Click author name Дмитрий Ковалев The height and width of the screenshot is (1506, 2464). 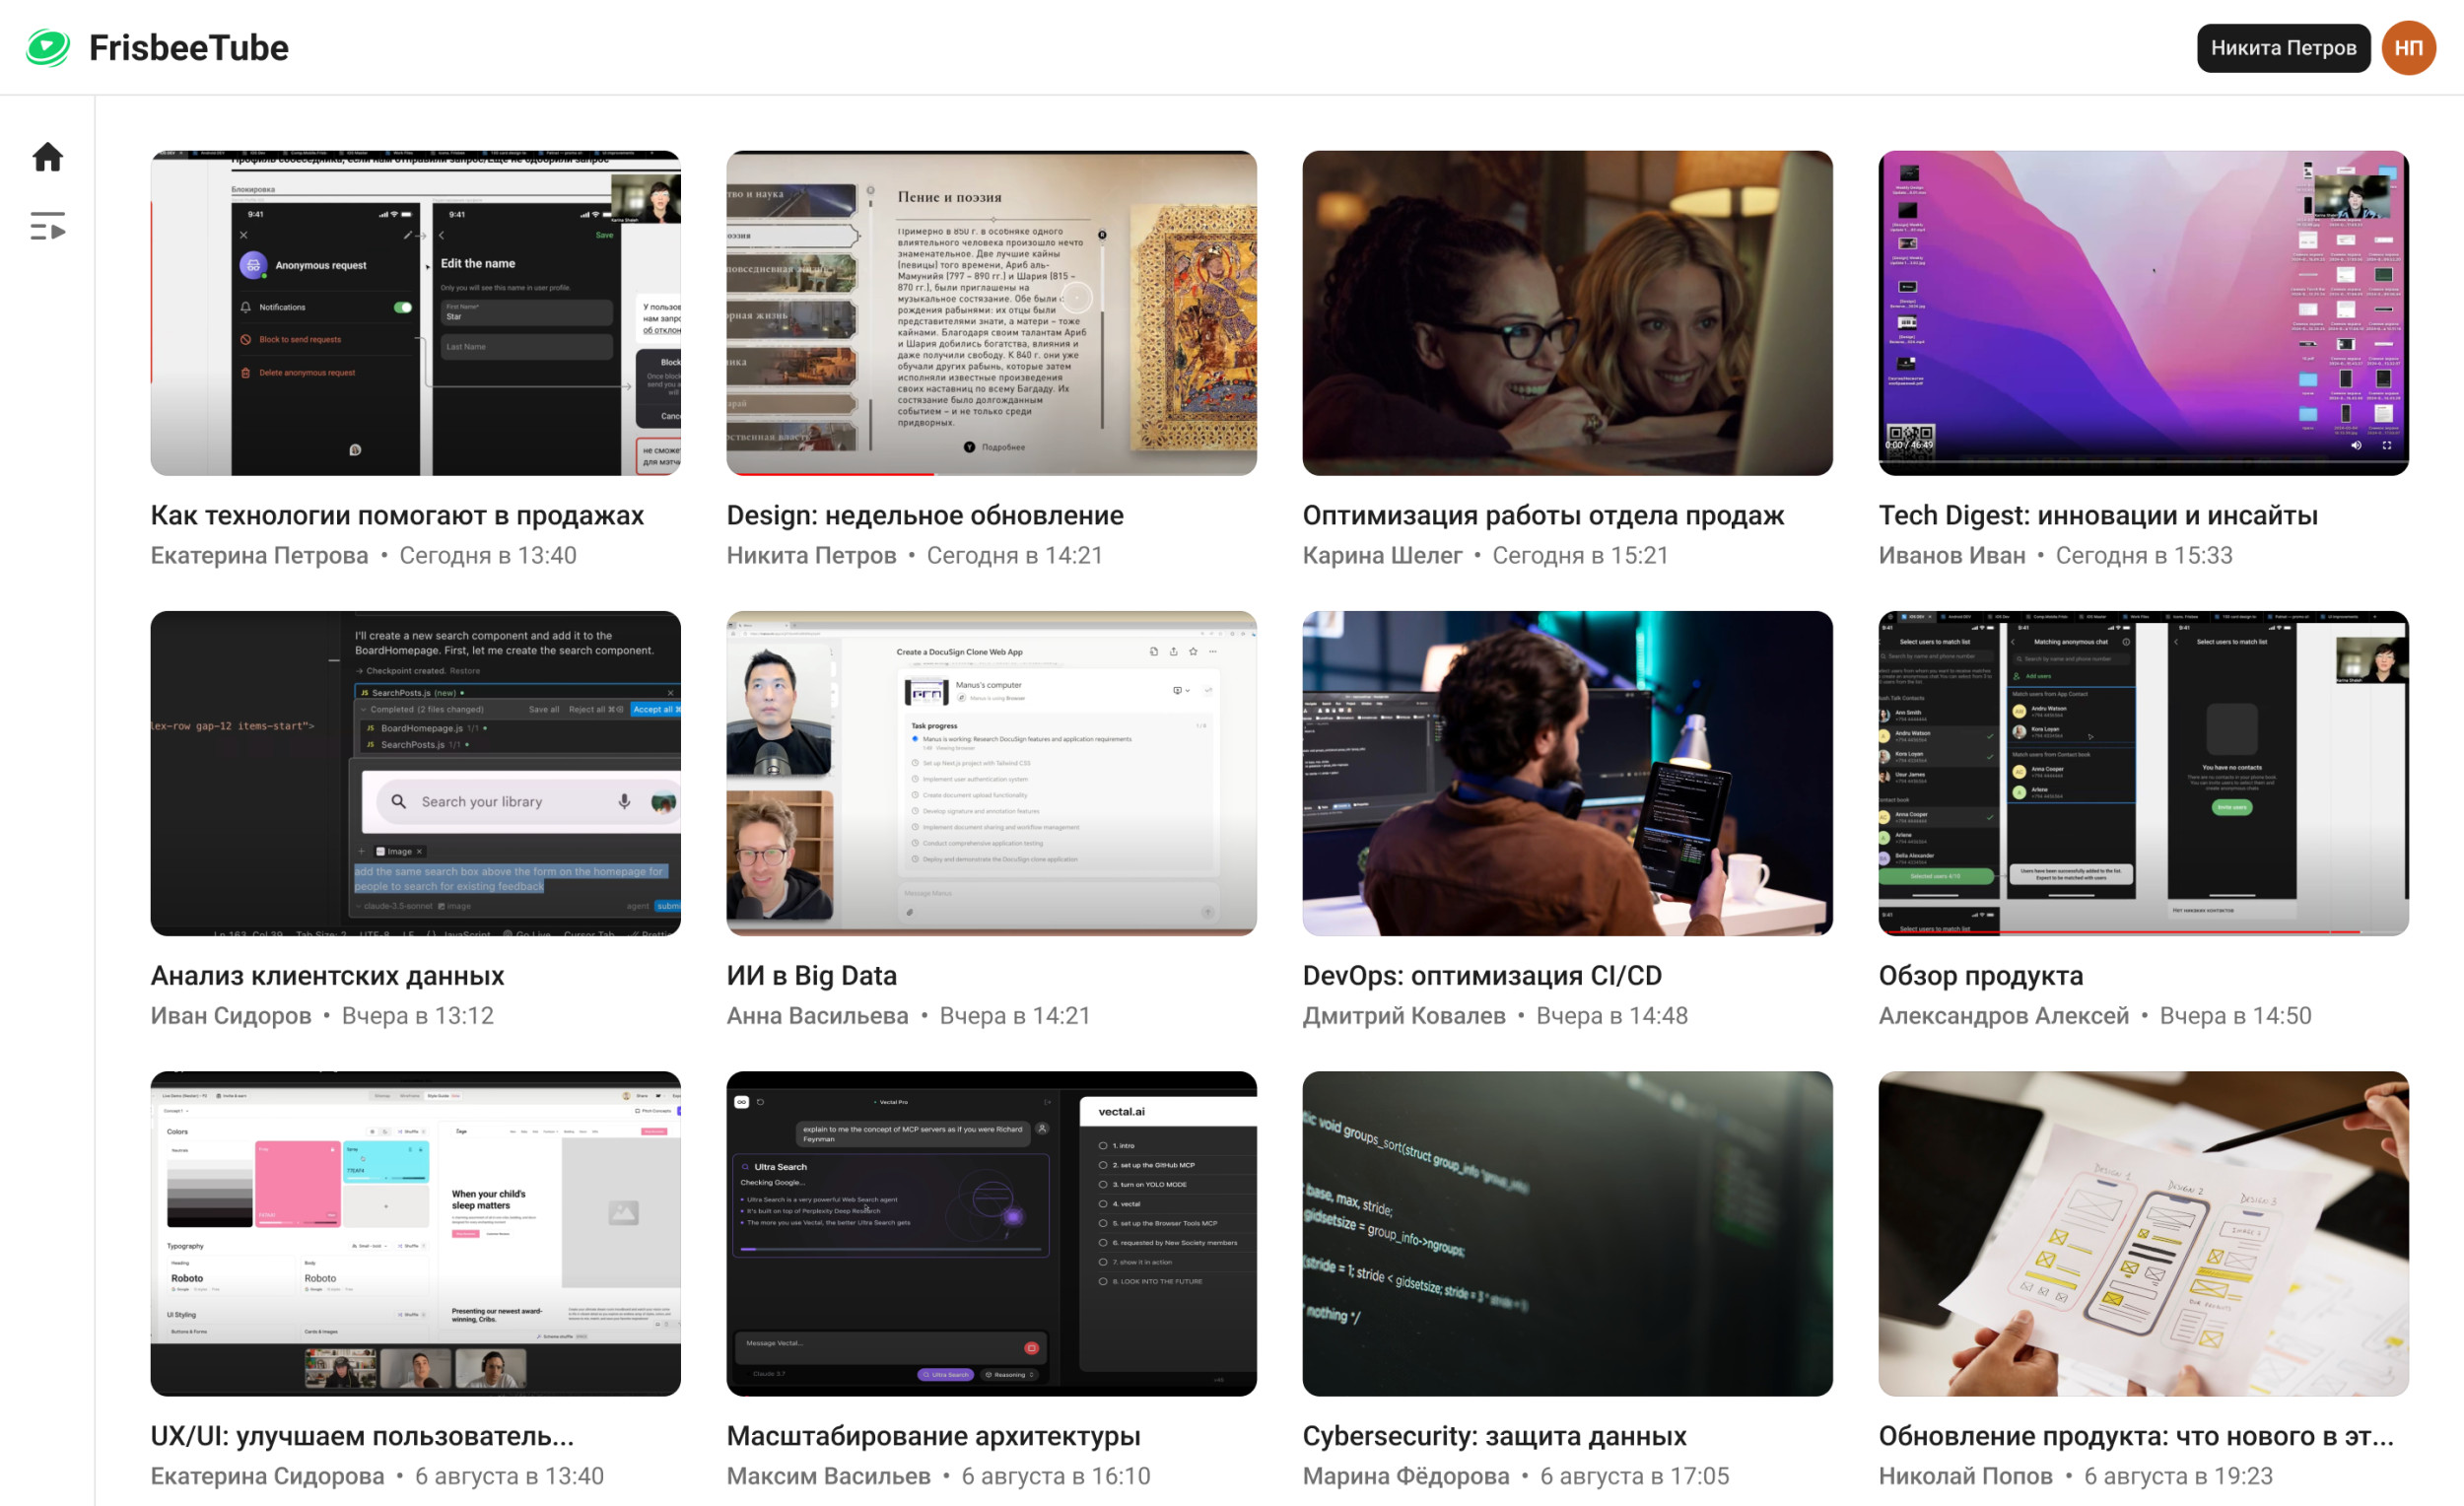coord(1403,1015)
